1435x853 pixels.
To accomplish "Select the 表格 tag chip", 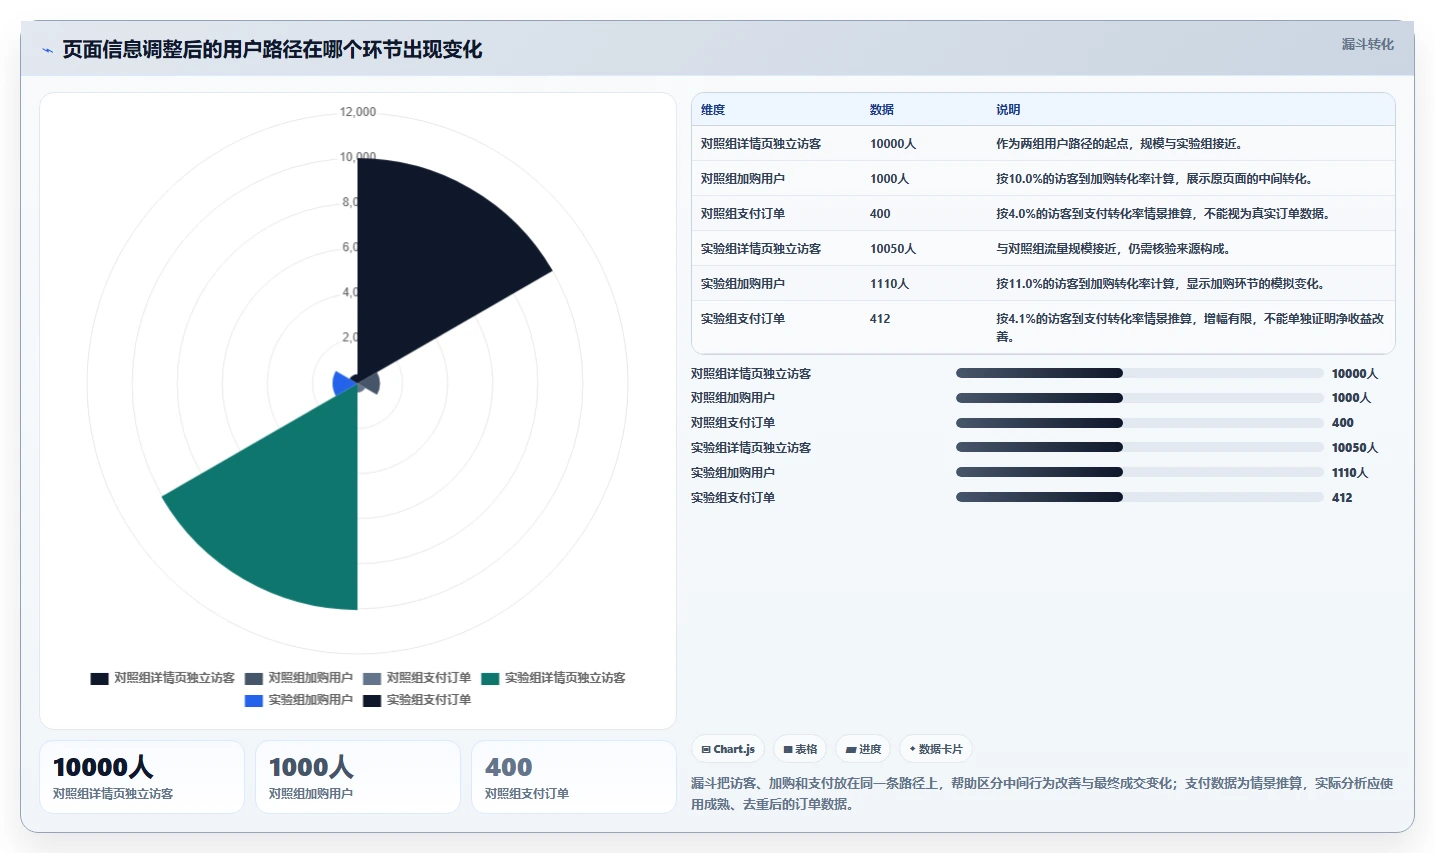I will [x=800, y=749].
